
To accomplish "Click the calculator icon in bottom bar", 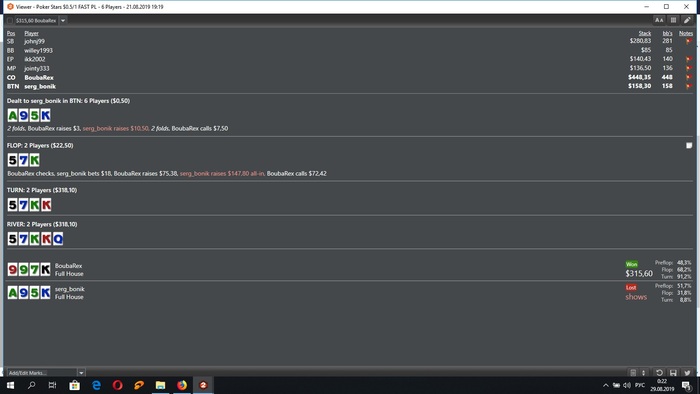I will point(633,373).
